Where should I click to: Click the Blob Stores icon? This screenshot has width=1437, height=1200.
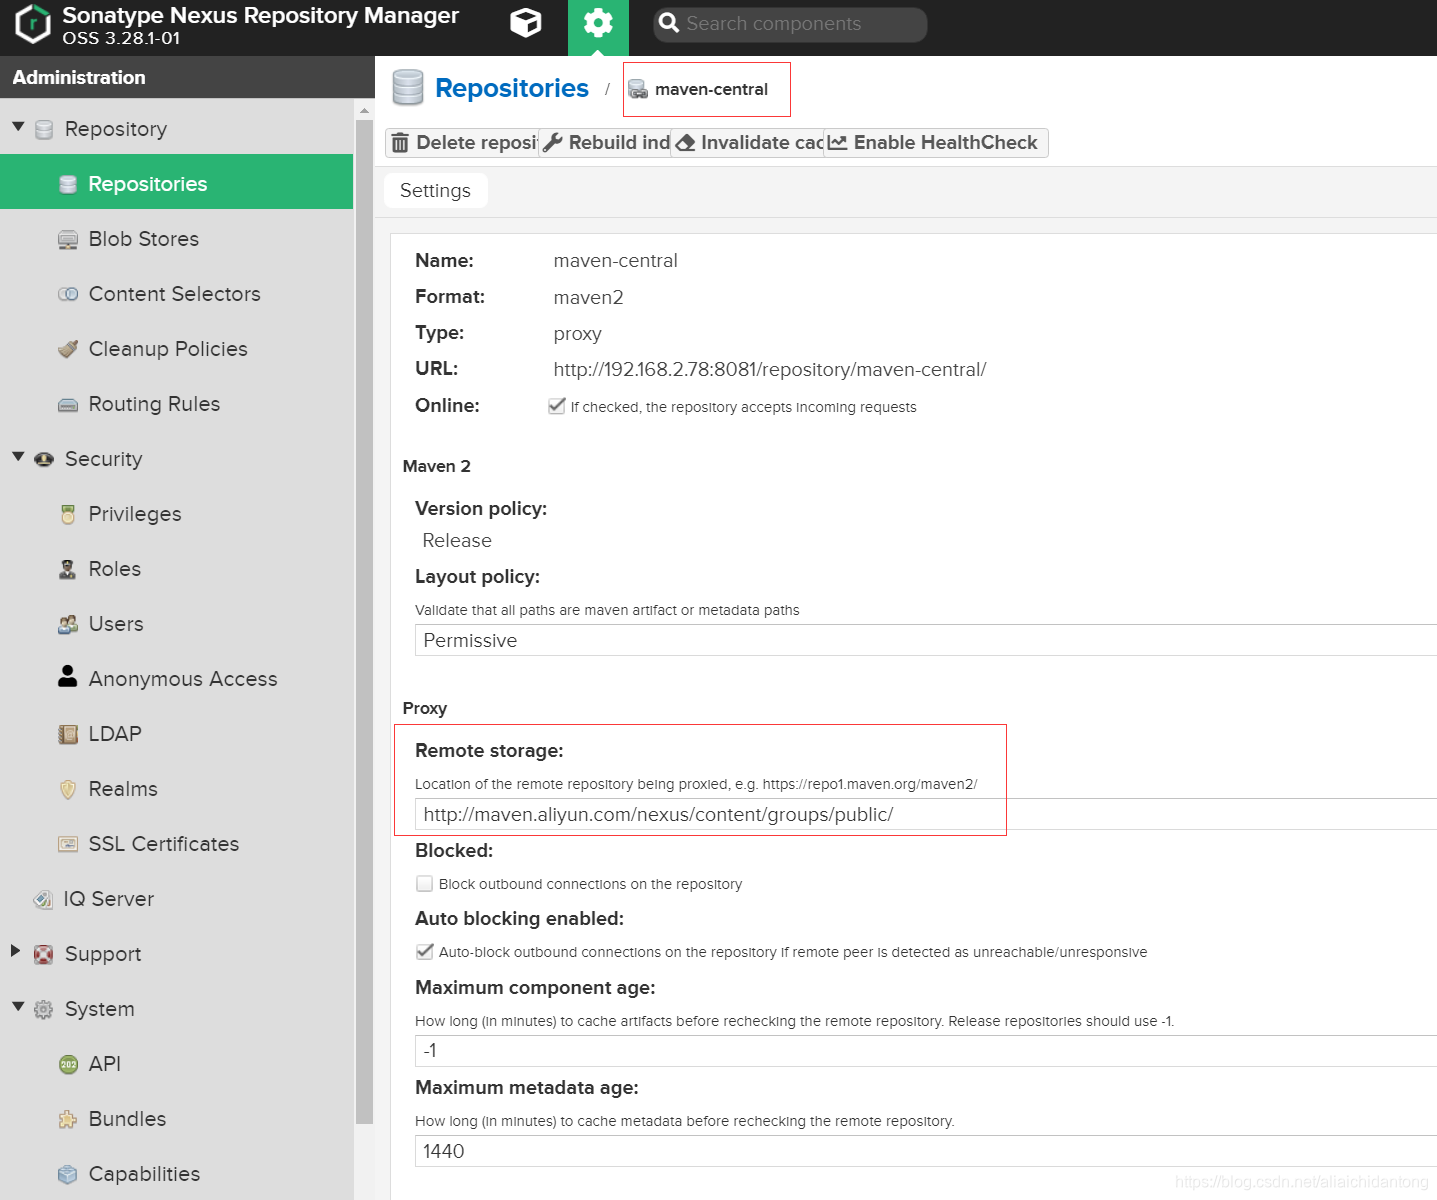tap(68, 240)
